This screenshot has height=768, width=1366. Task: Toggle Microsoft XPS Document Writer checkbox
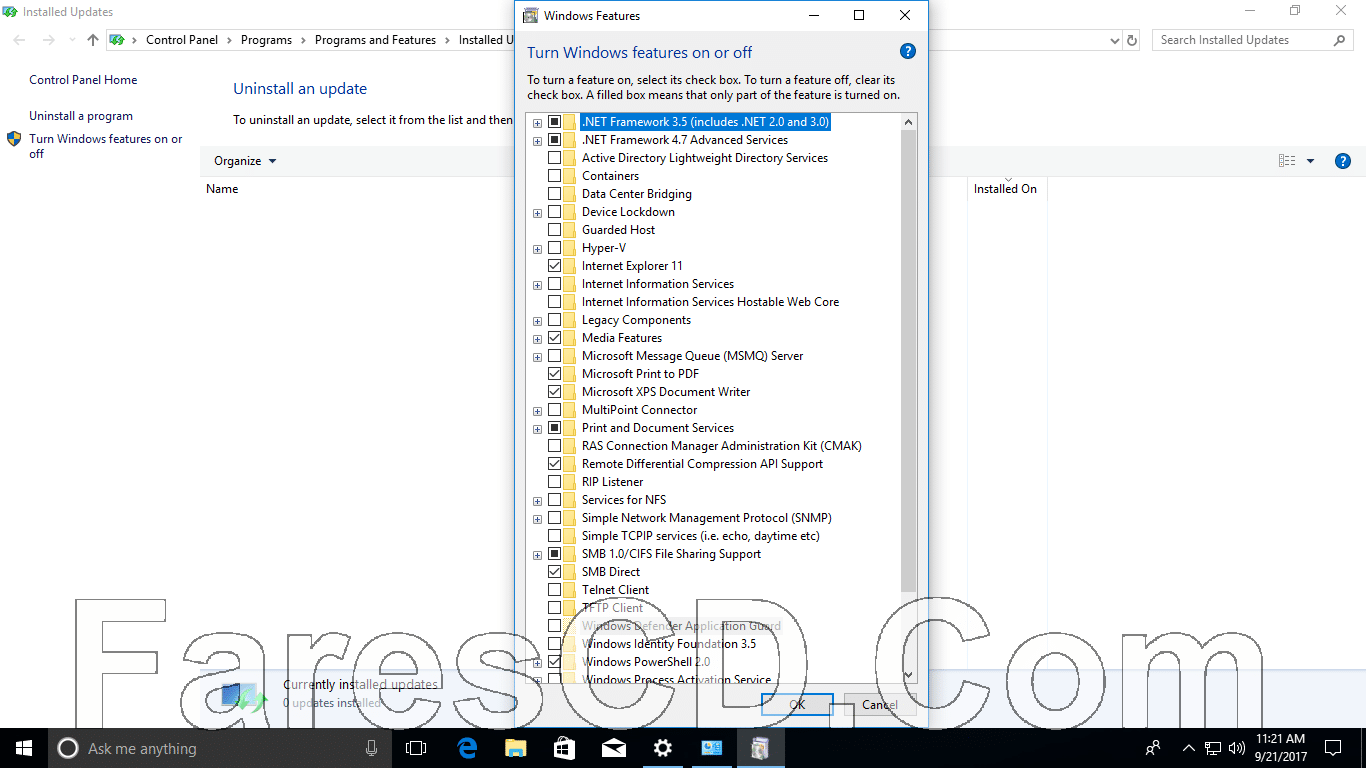554,392
